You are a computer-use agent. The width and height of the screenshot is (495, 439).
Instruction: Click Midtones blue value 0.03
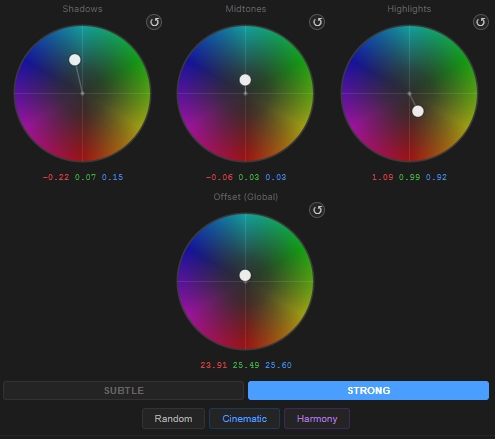pyautogui.click(x=276, y=177)
